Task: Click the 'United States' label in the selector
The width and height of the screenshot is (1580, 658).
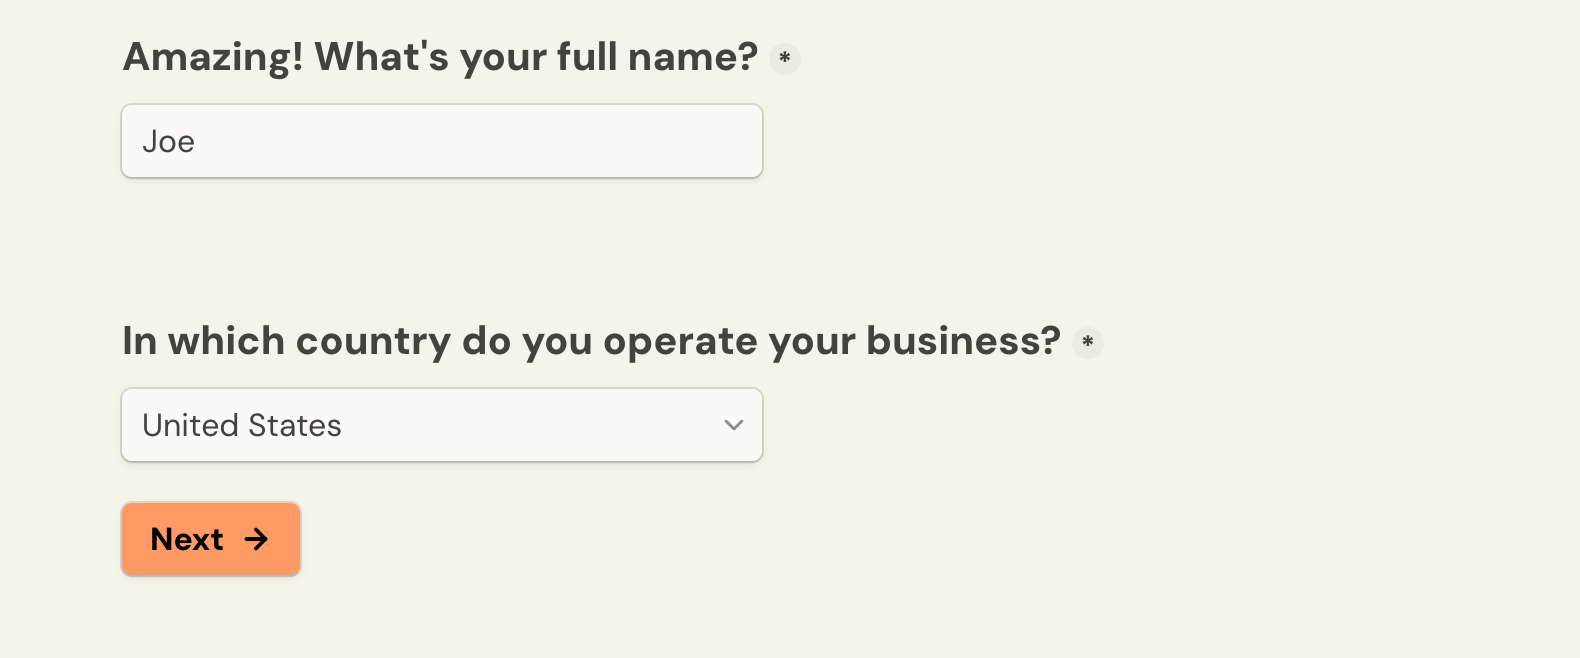Action: pos(241,425)
